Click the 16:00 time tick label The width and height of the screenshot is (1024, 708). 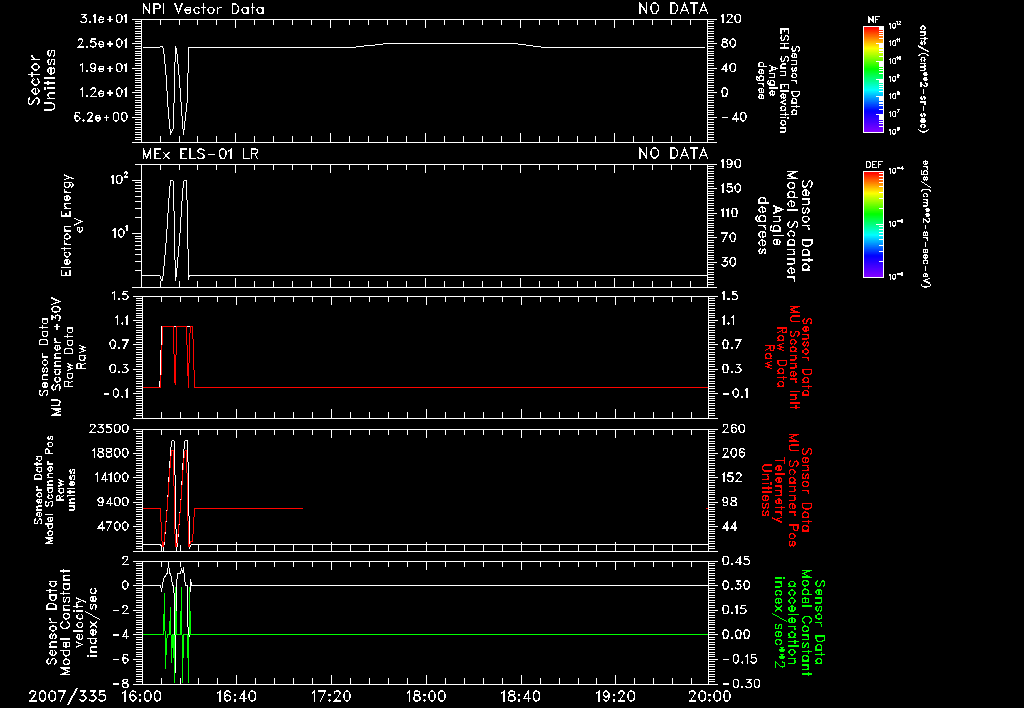pyautogui.click(x=142, y=696)
